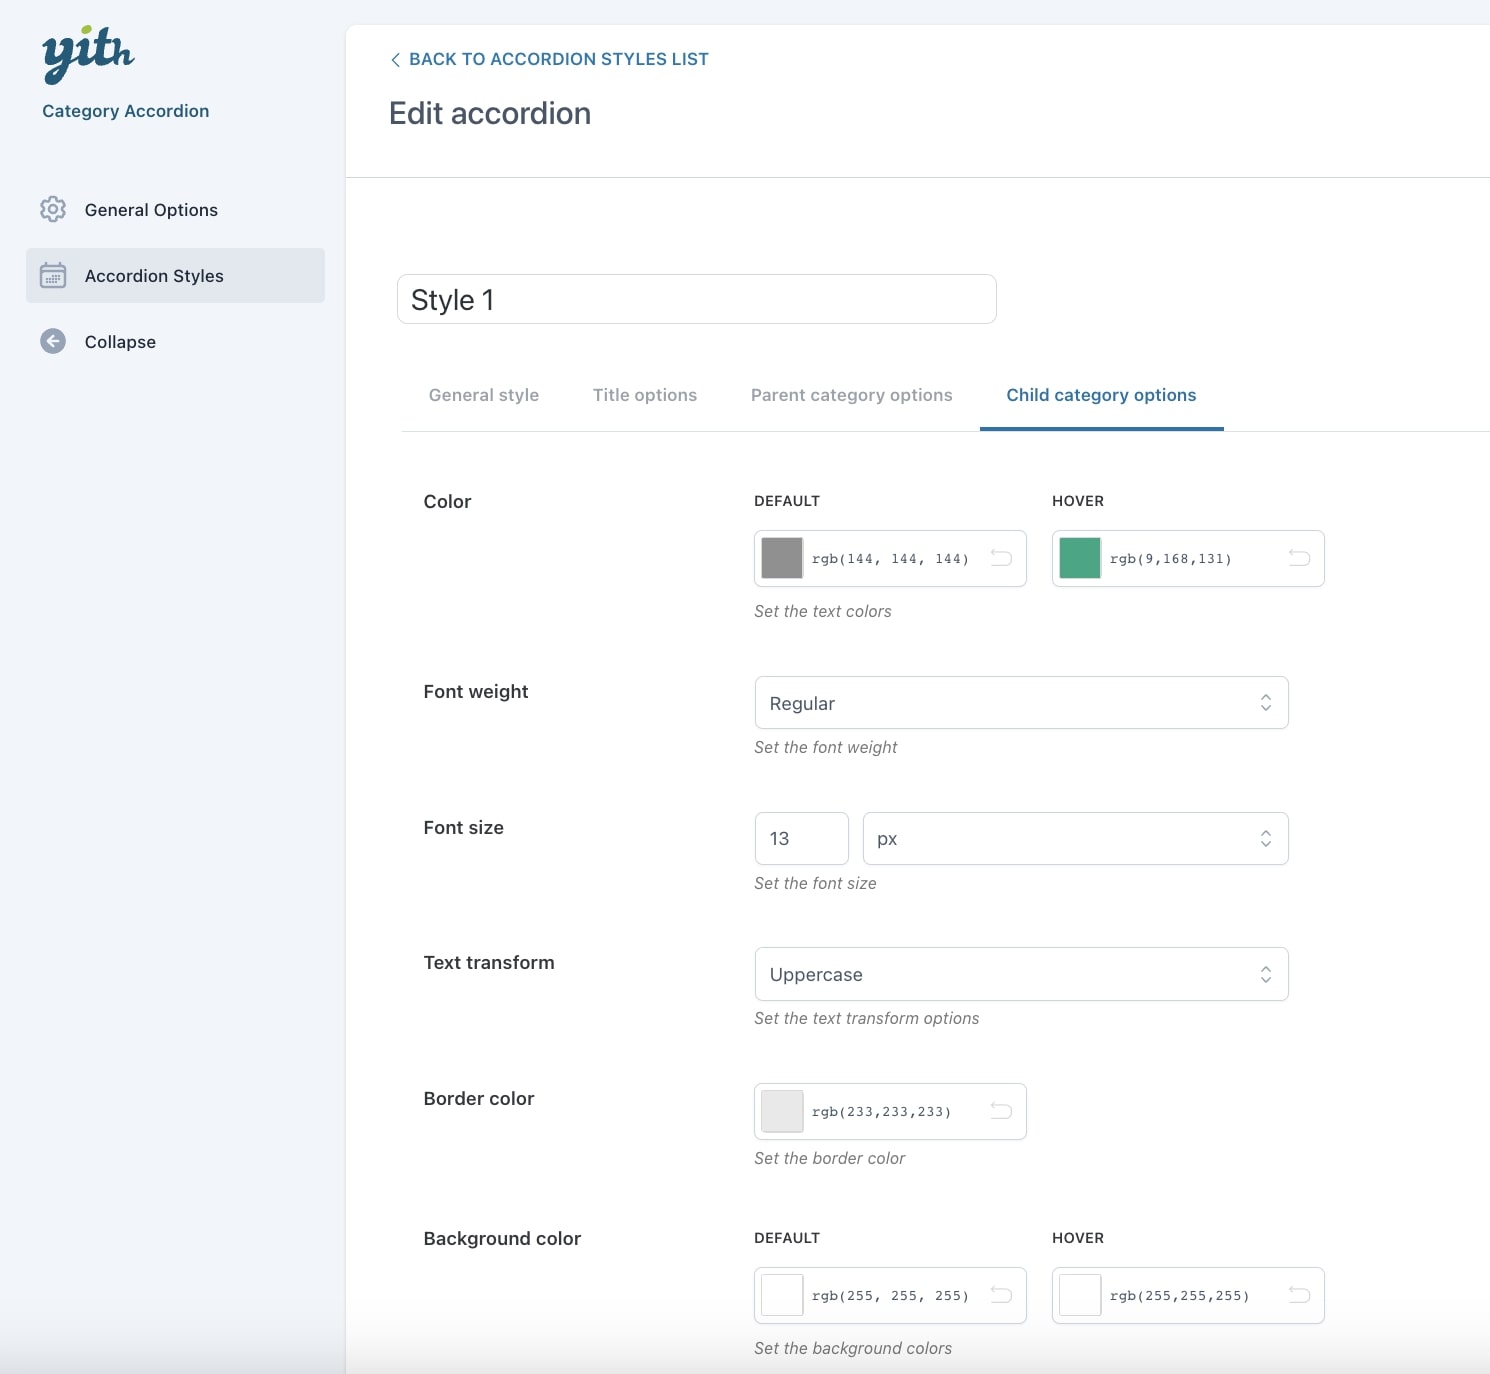Image resolution: width=1490 pixels, height=1374 pixels.
Task: Click the Accordion Styles calendar icon
Action: click(x=53, y=276)
